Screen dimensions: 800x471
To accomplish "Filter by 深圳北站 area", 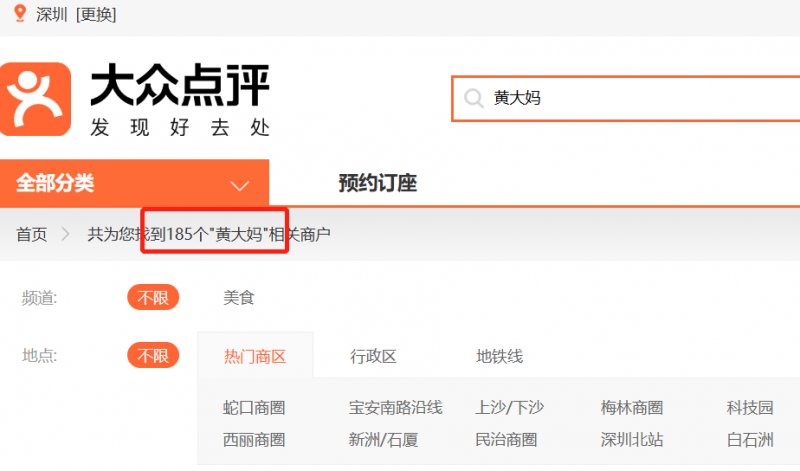I will tap(632, 440).
